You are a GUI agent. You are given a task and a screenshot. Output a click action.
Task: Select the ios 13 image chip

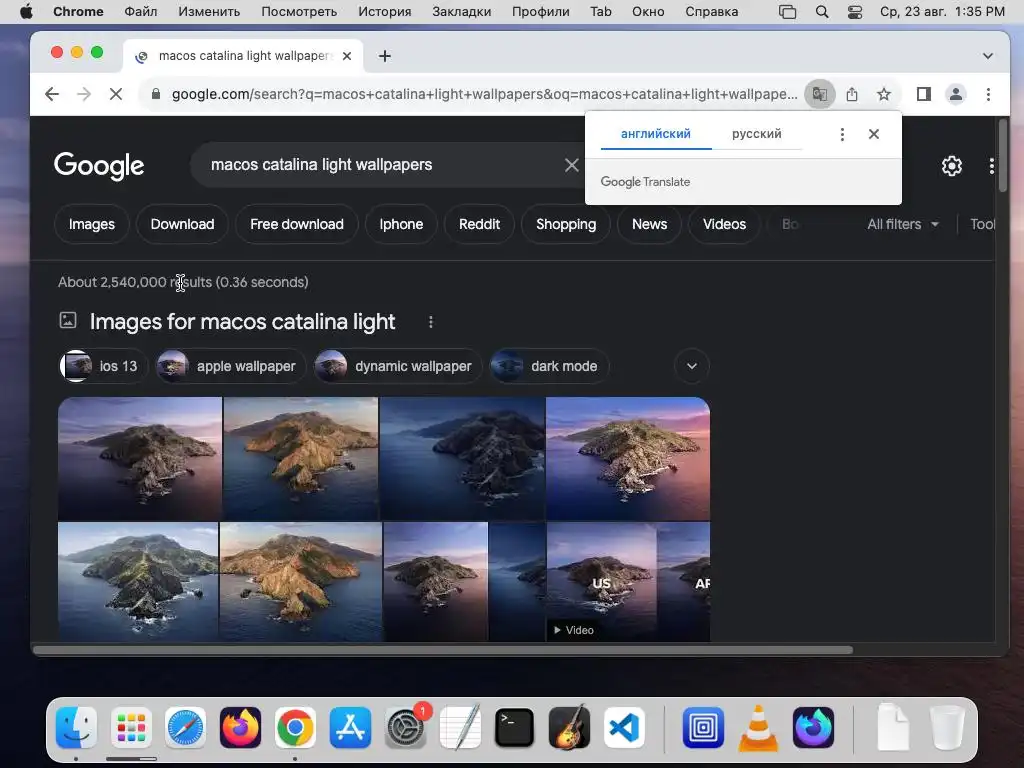[103, 366]
